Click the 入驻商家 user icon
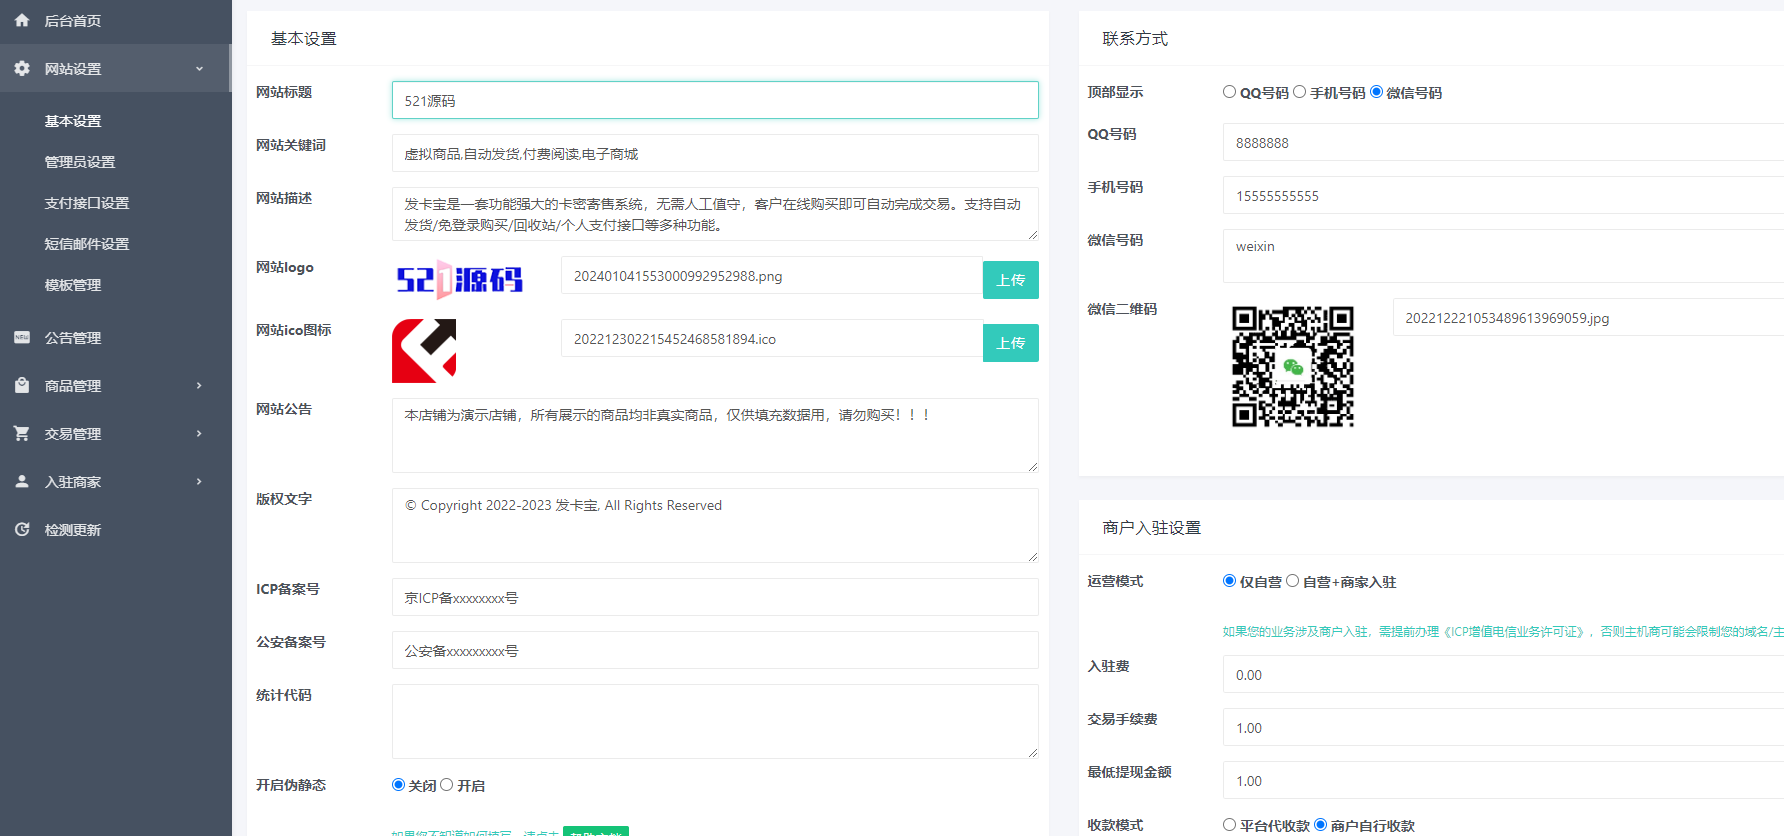This screenshot has height=836, width=1784. (x=22, y=481)
